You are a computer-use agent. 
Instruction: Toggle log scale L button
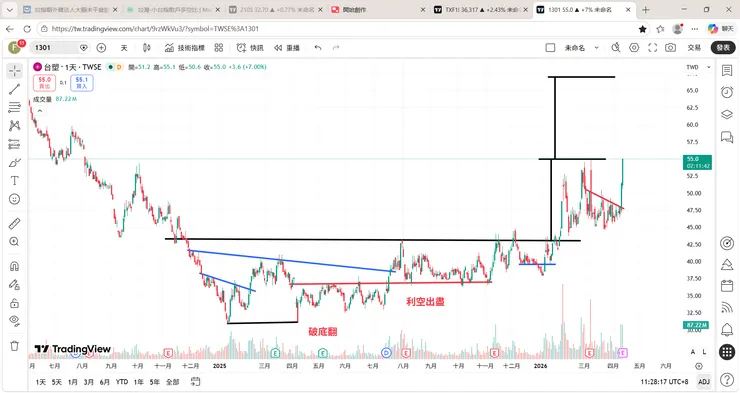705,352
